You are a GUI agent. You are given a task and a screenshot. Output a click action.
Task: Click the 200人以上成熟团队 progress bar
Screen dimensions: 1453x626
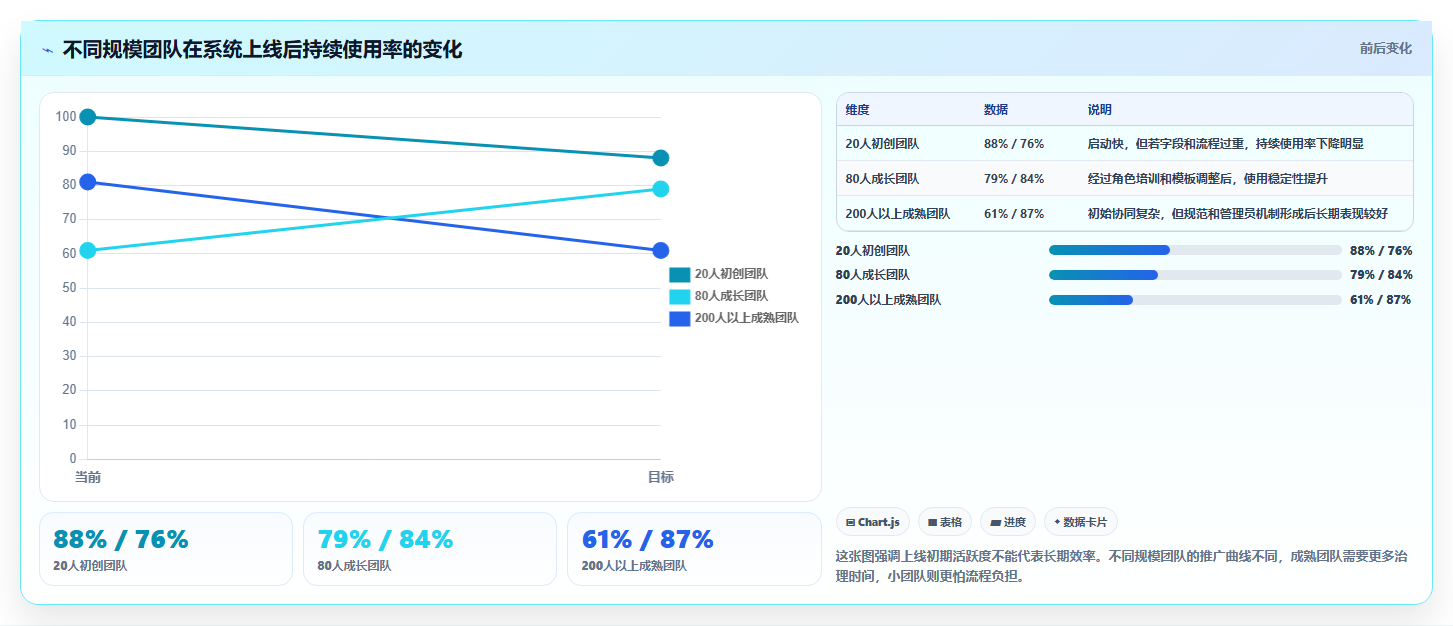click(x=1195, y=299)
